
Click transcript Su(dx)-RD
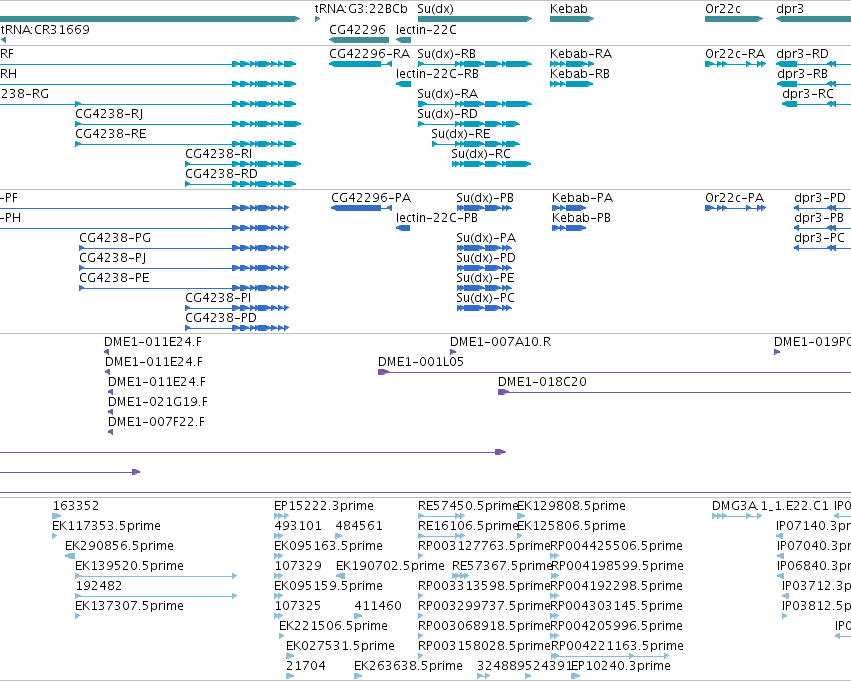coord(447,114)
